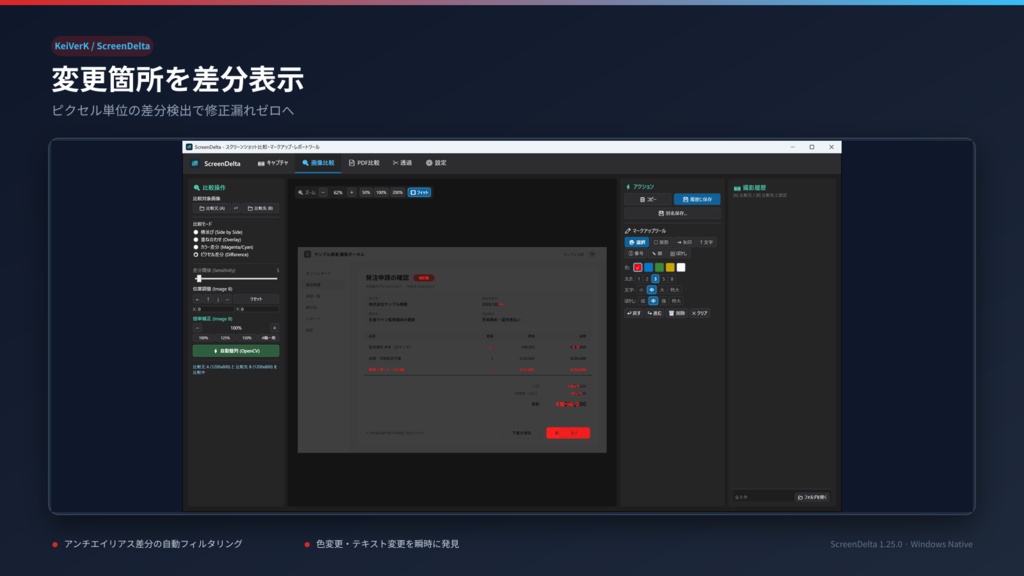Viewport: 1024px width, 576px height.
Task: Open history folder with フォルダを開く
Action: pos(812,497)
